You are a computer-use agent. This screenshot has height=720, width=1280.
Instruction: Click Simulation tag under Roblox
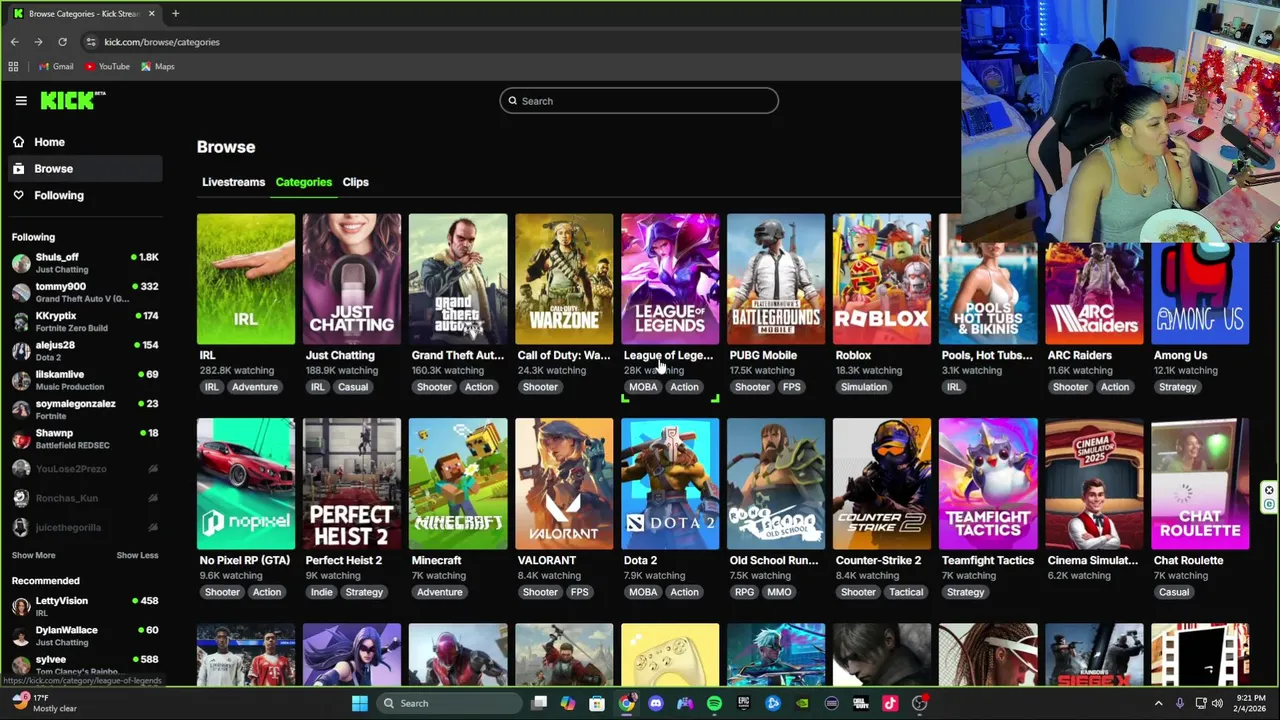(x=864, y=387)
